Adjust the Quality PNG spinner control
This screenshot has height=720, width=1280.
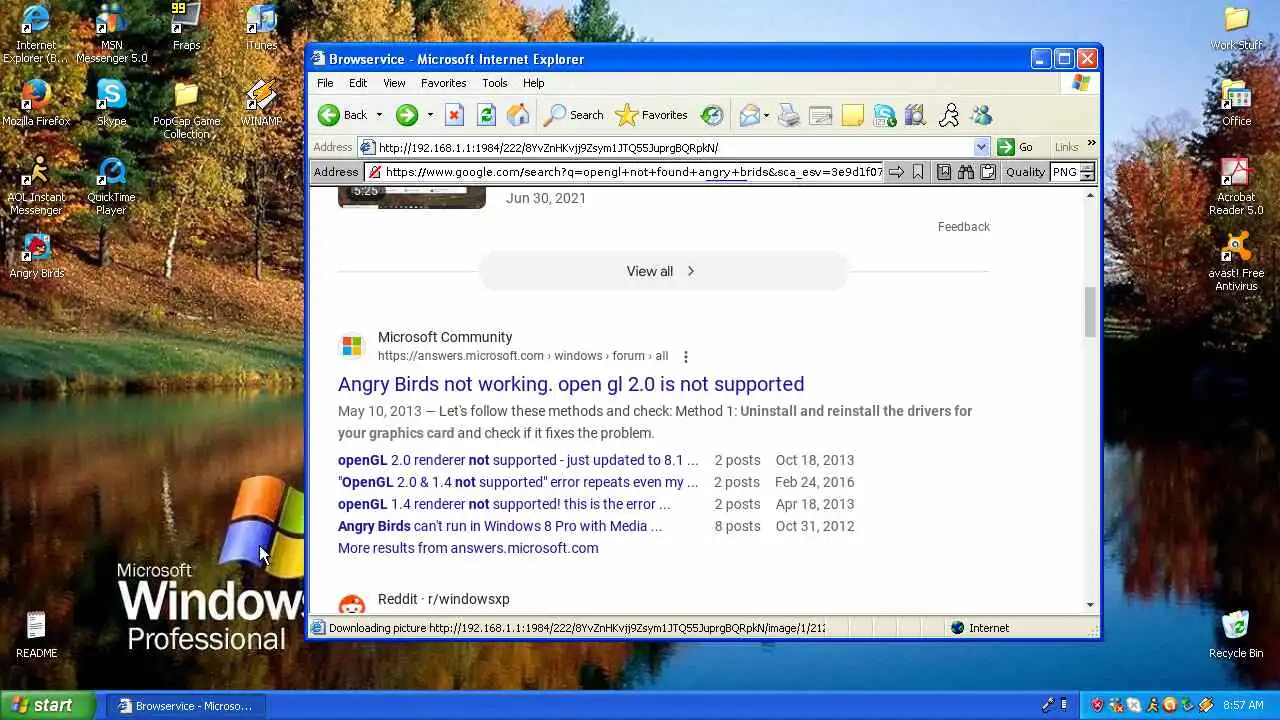click(1087, 172)
